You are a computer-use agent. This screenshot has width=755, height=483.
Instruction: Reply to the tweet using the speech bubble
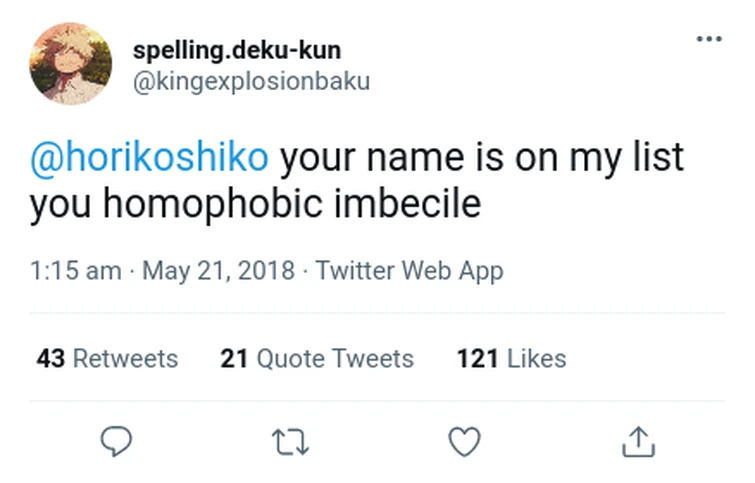[x=117, y=441]
